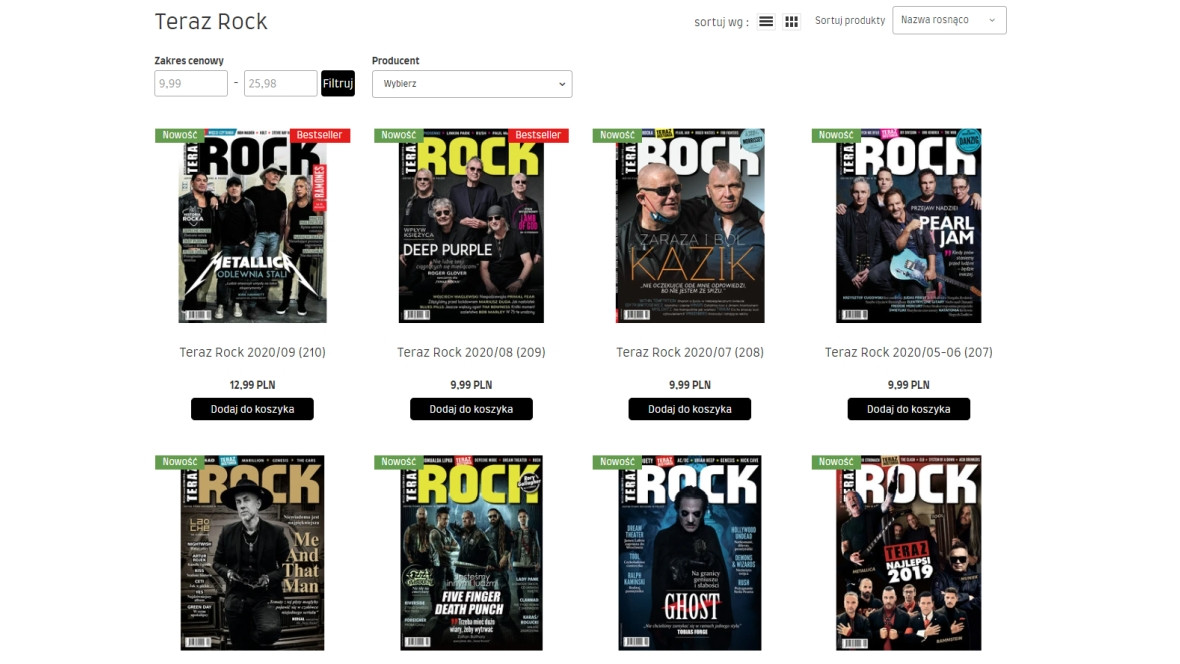Open the Kazik cover thumbnail
Screen dimensions: 1180x664
(689, 226)
